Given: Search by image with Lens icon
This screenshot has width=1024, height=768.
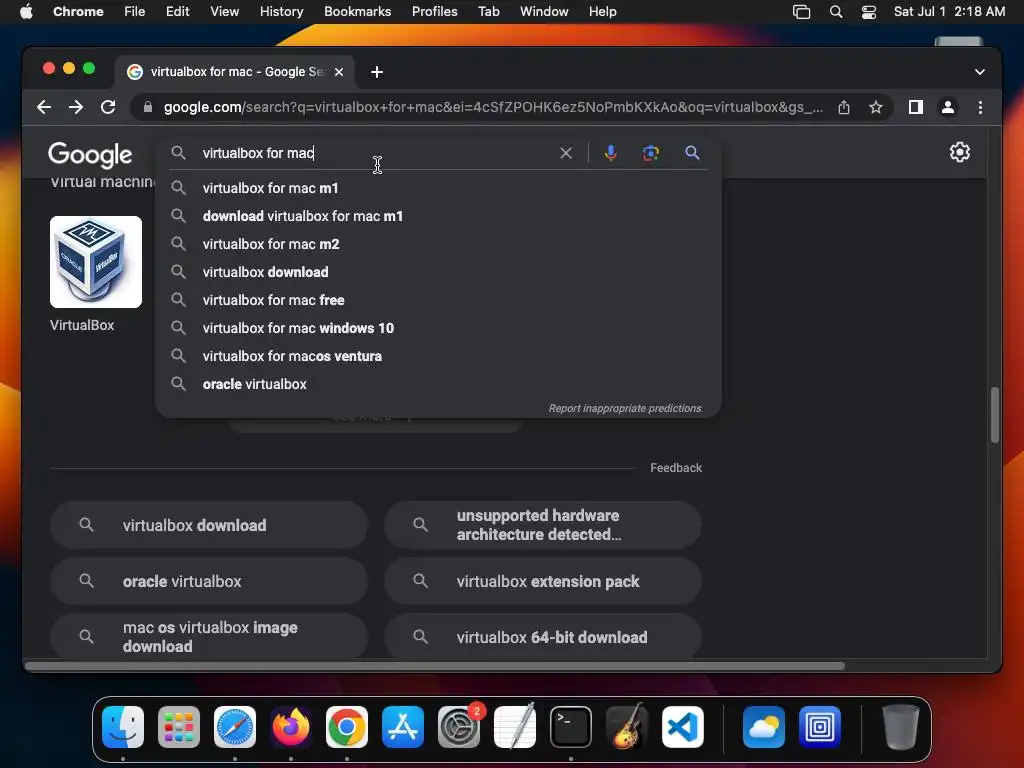Looking at the screenshot, I should [650, 153].
